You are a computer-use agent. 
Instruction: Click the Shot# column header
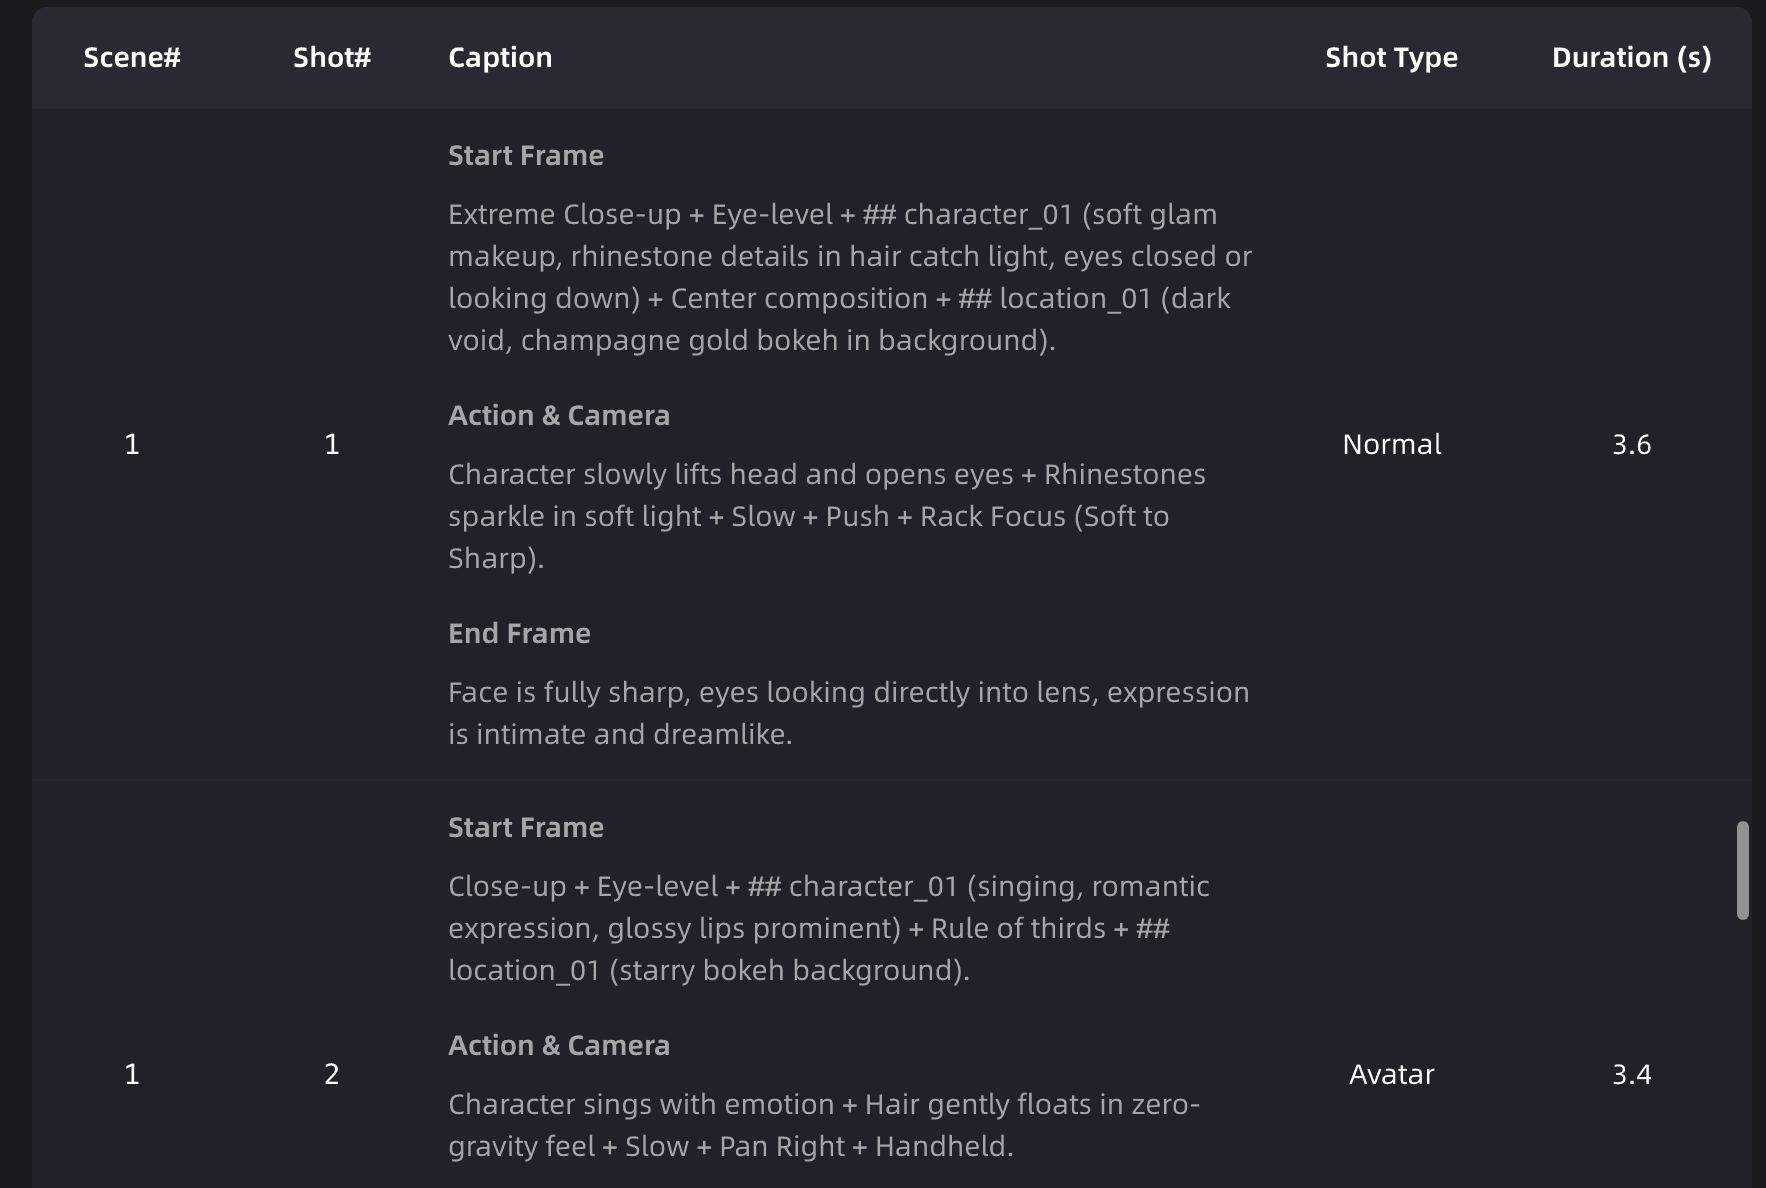(332, 58)
